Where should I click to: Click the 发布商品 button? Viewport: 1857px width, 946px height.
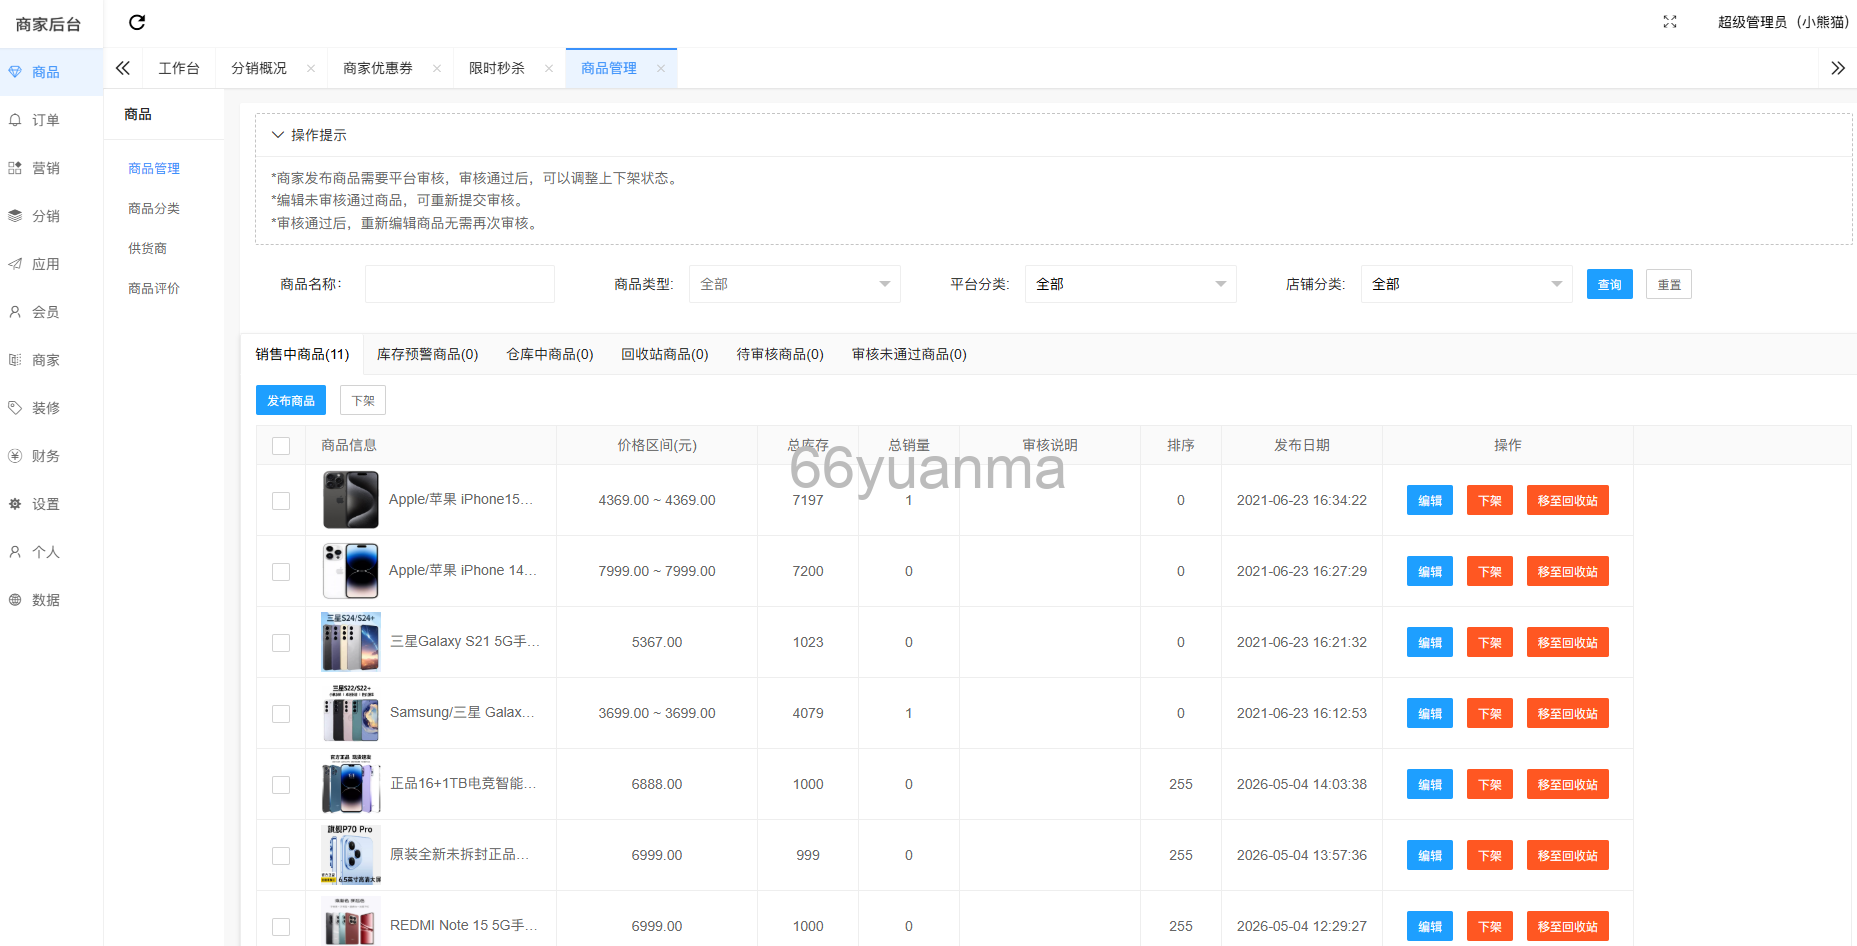pos(291,400)
